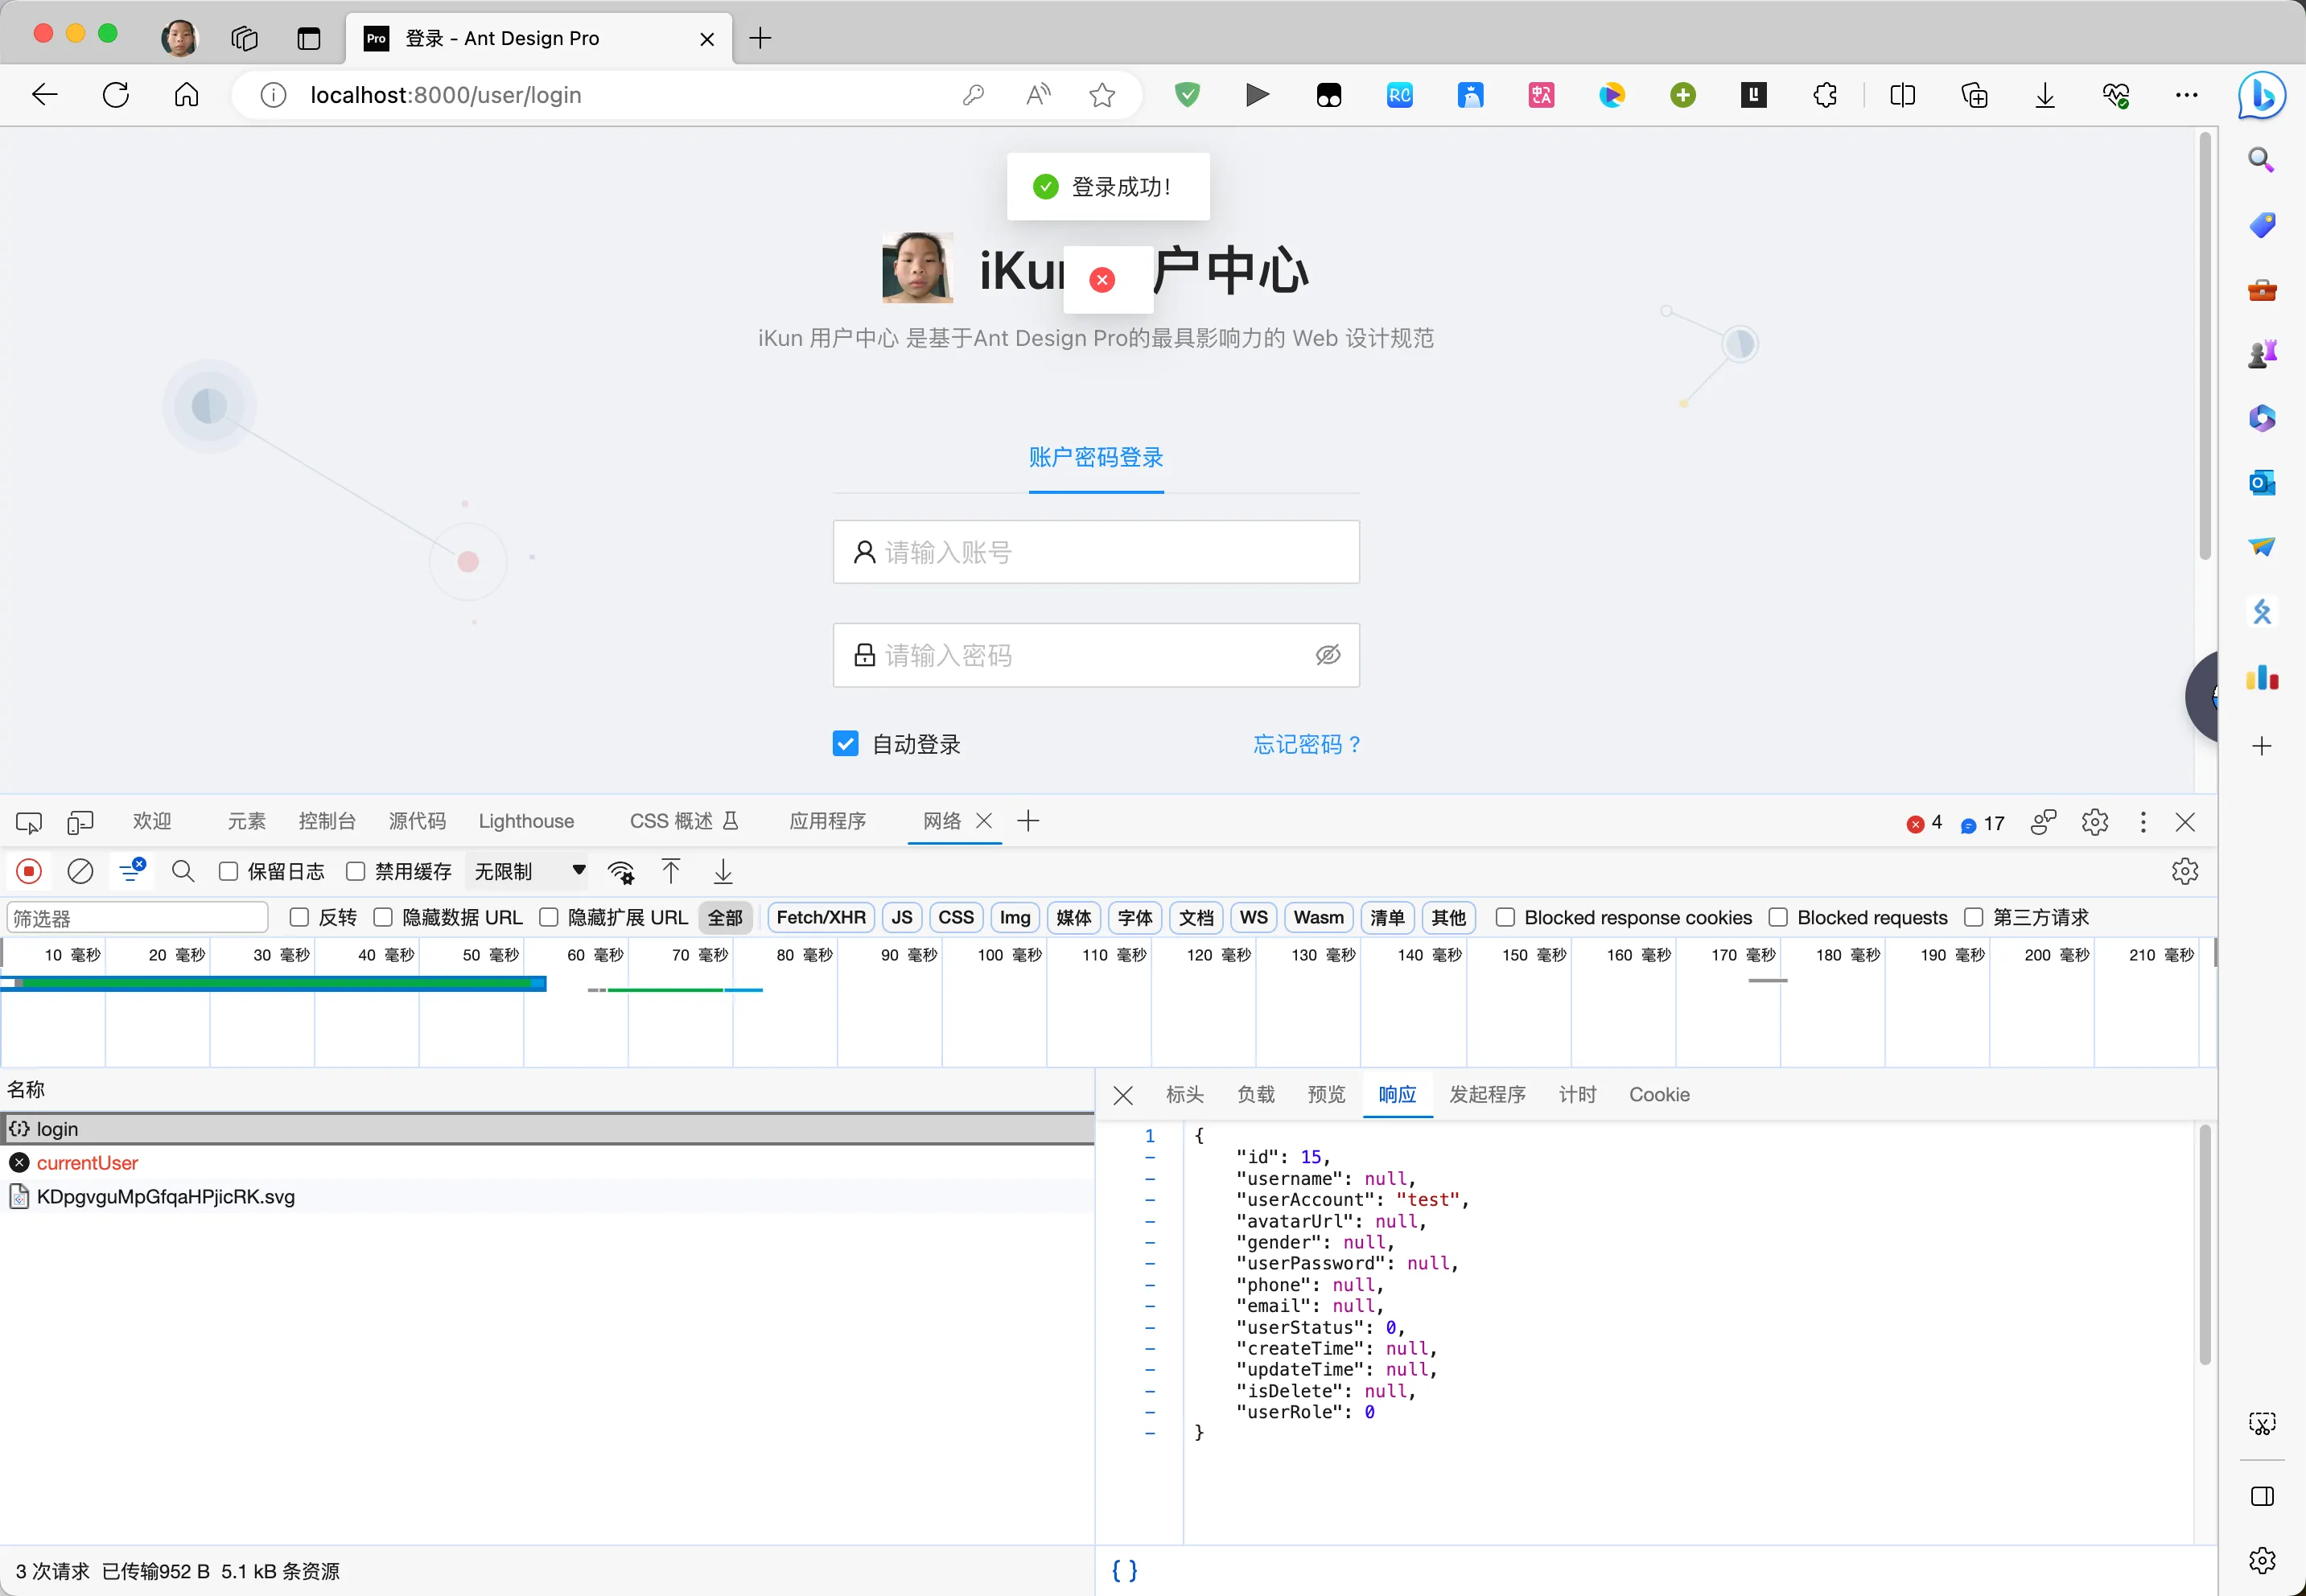Open new browser tab with plus

(x=760, y=38)
